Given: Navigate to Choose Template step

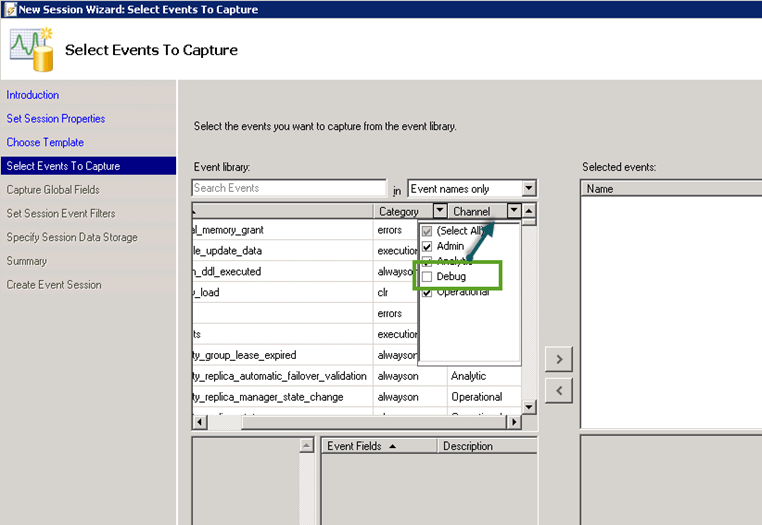Looking at the screenshot, I should (x=45, y=142).
